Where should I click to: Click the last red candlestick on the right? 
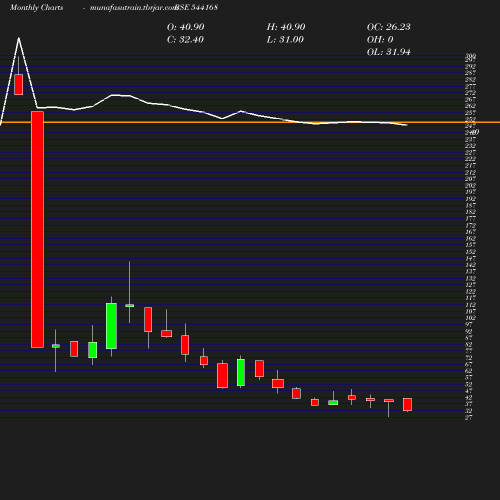click(x=407, y=404)
